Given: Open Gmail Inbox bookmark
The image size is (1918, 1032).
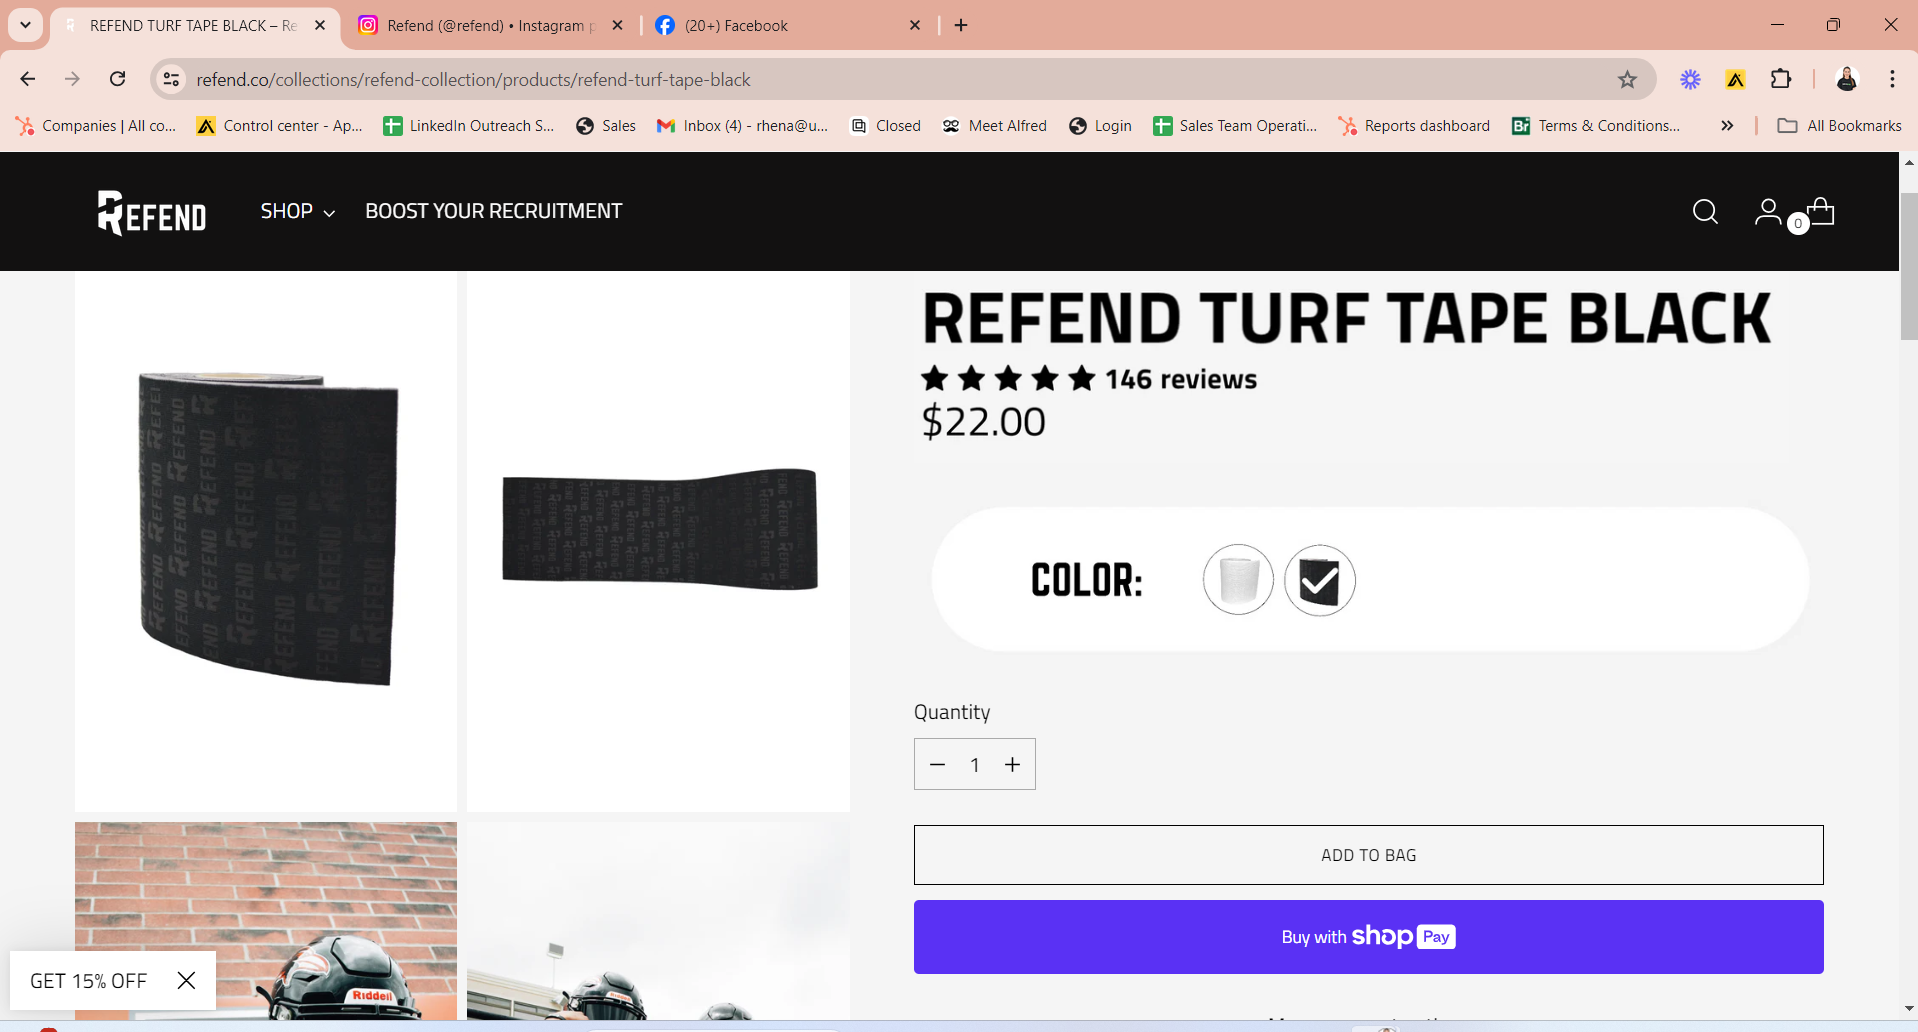Looking at the screenshot, I should [x=743, y=126].
